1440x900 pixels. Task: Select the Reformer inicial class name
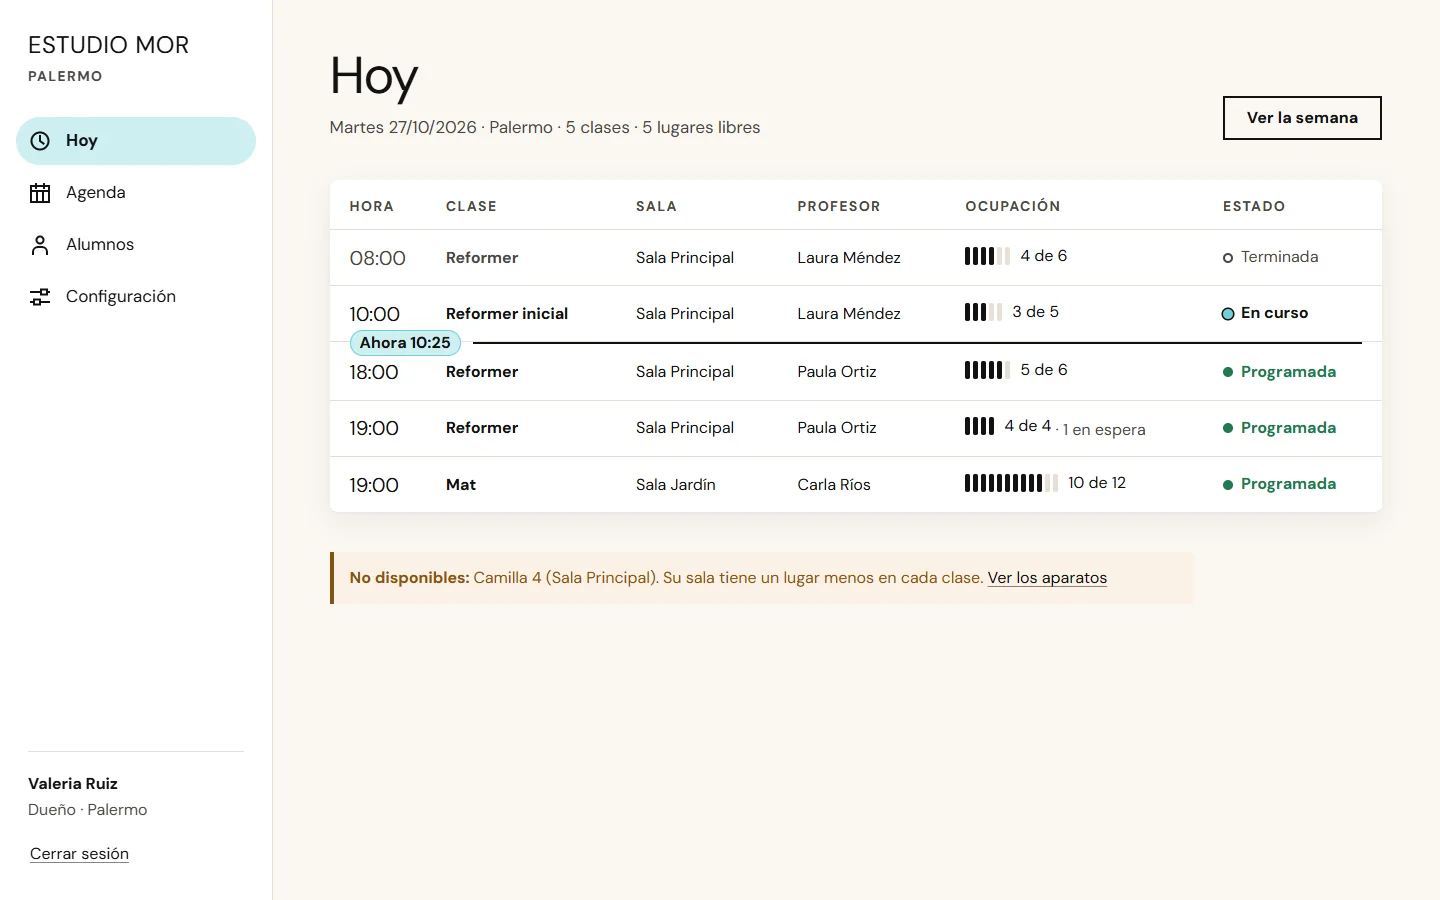pyautogui.click(x=507, y=314)
